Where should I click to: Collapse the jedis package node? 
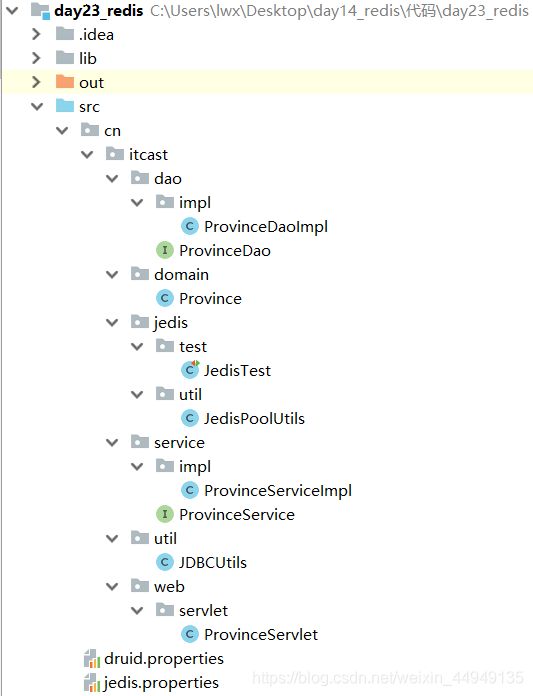point(112,322)
